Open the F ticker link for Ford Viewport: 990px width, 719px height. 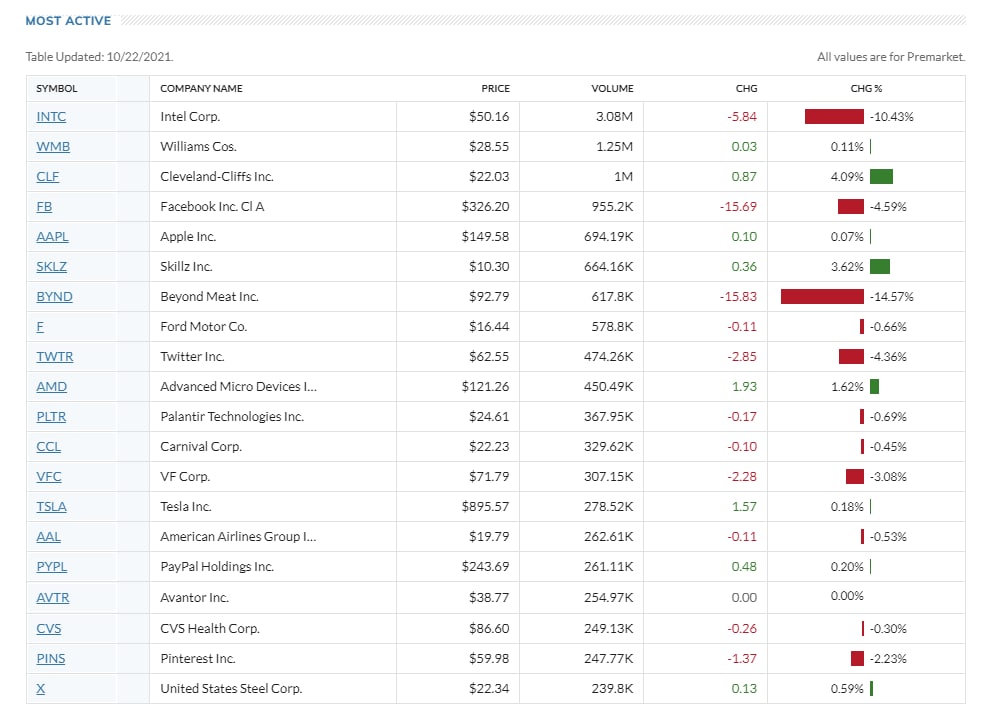(x=40, y=326)
